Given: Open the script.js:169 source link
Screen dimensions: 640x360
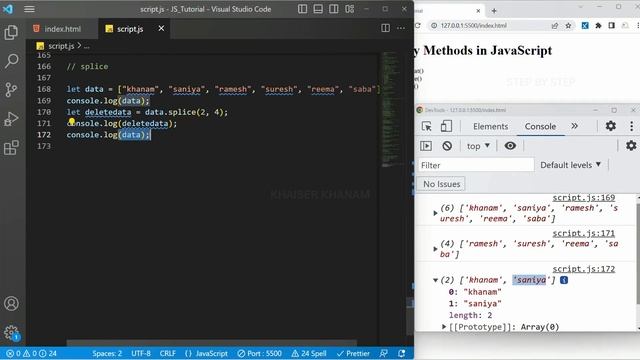Looking at the screenshot, I should click(x=584, y=198).
